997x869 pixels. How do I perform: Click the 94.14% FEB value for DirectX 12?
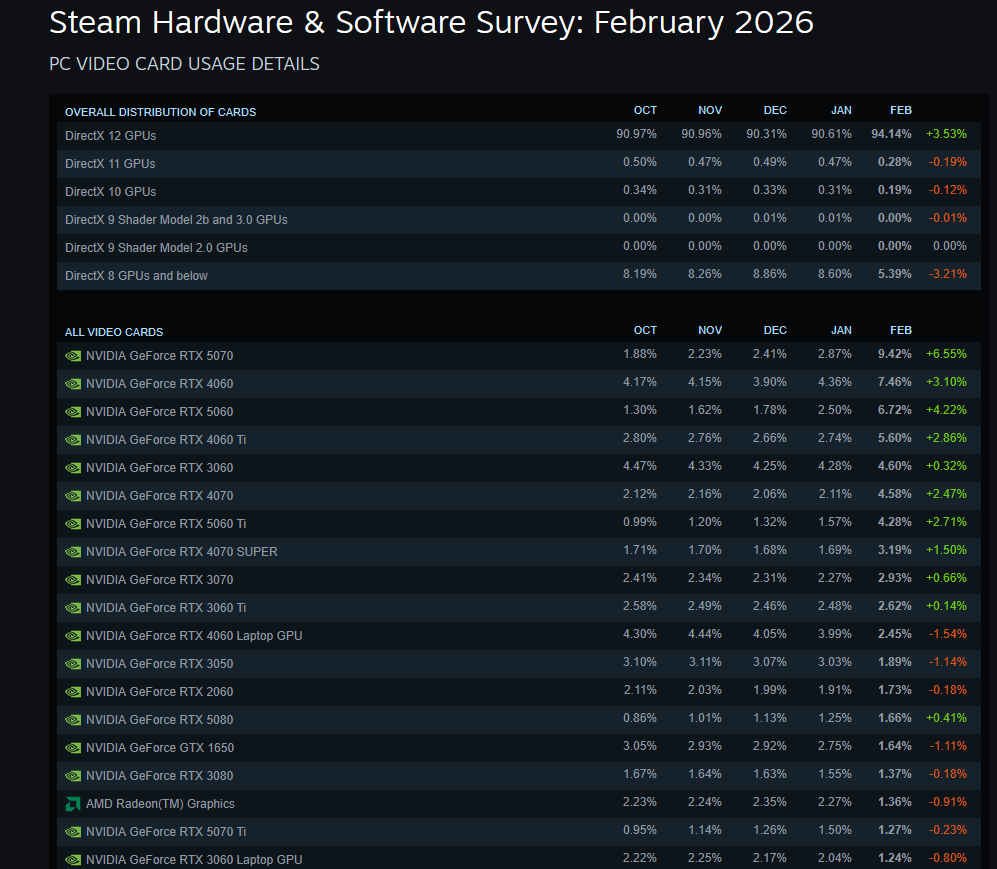pos(891,134)
